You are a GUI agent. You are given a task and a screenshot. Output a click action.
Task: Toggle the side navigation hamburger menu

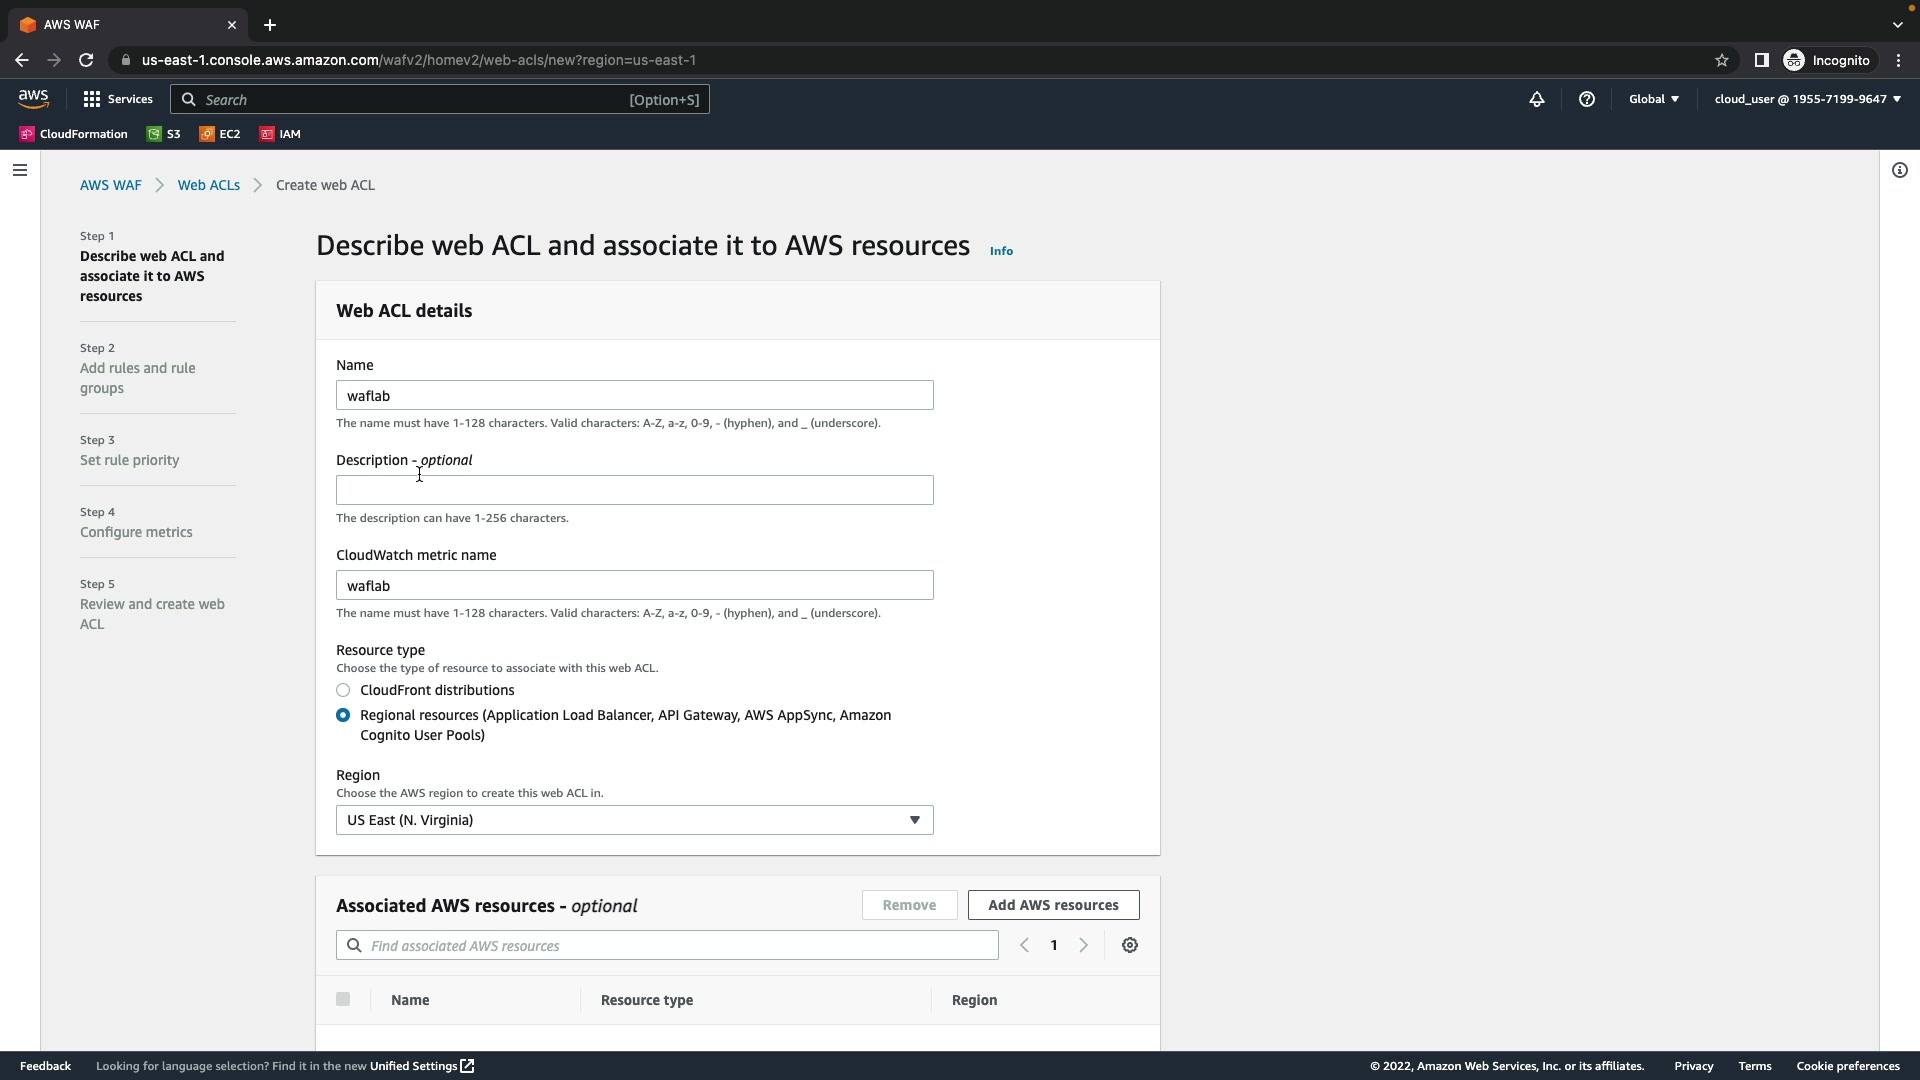click(x=19, y=170)
